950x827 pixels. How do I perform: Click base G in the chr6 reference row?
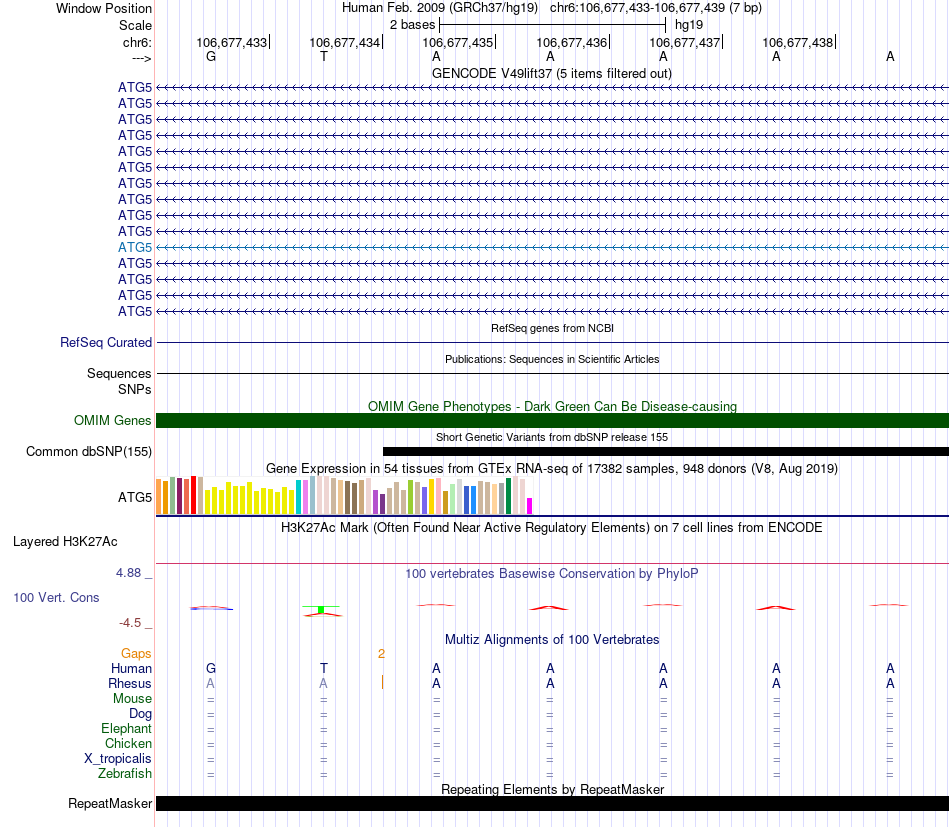(211, 56)
